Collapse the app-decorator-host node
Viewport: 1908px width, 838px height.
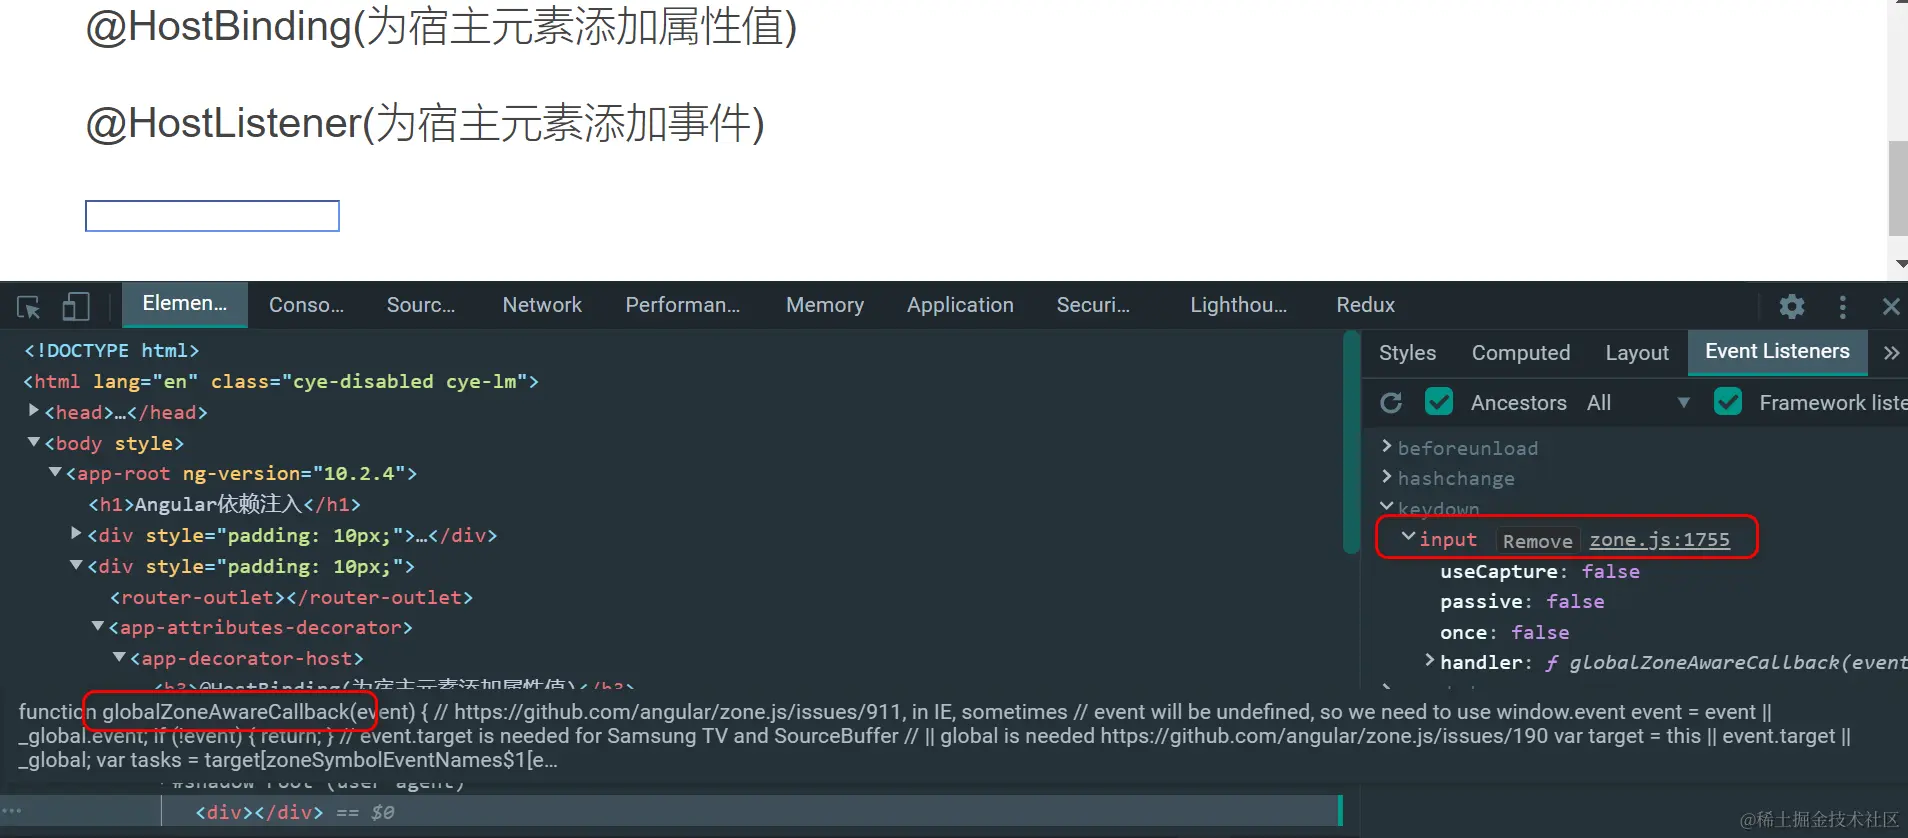point(120,657)
